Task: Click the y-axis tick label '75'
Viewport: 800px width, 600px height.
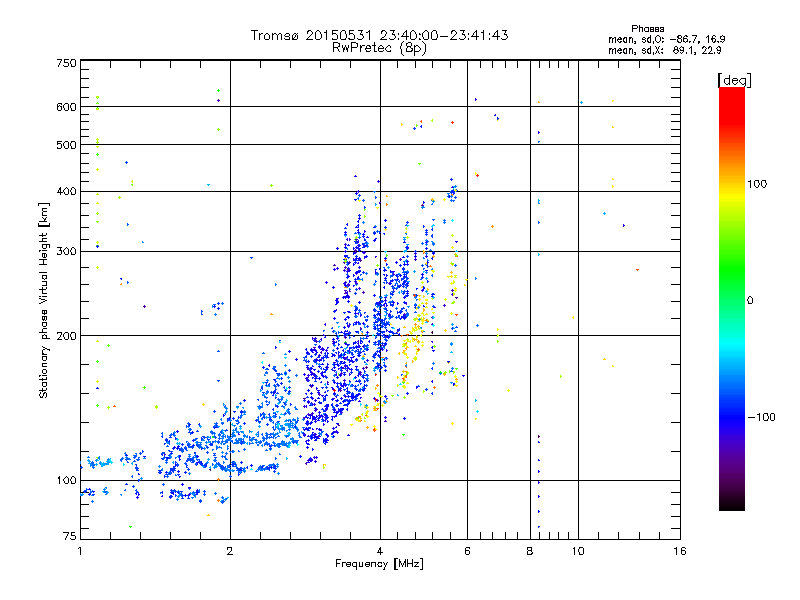Action: point(70,535)
